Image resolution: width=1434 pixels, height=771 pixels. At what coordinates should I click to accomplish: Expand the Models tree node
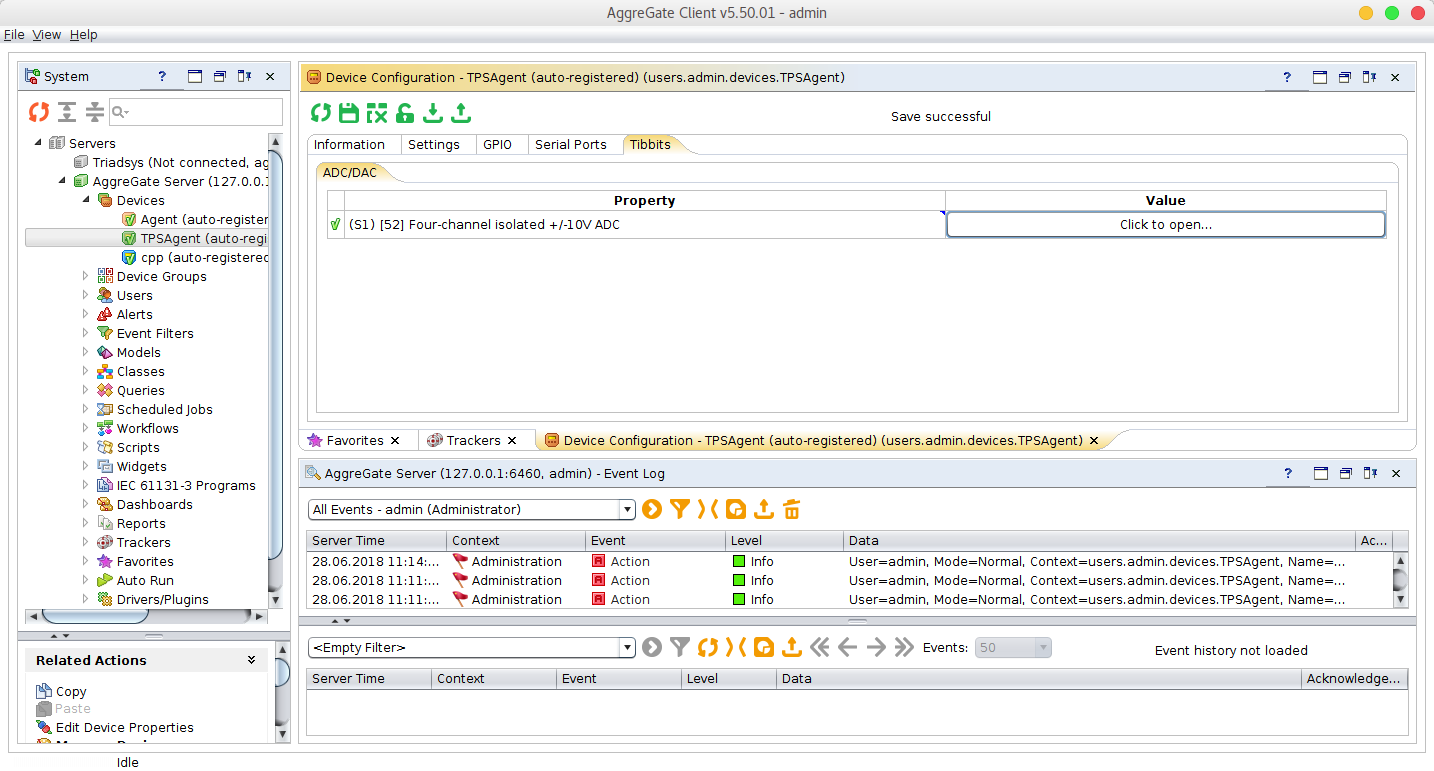tap(86, 352)
